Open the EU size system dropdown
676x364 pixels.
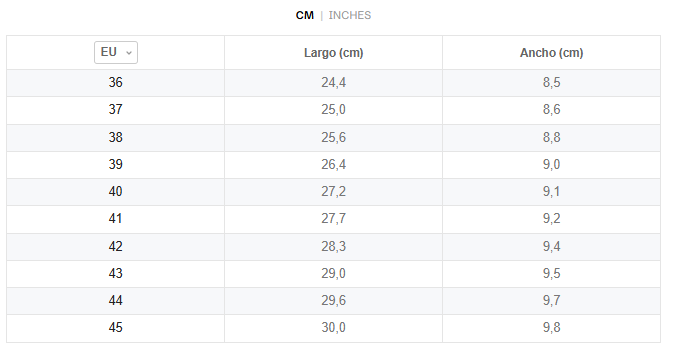(116, 52)
